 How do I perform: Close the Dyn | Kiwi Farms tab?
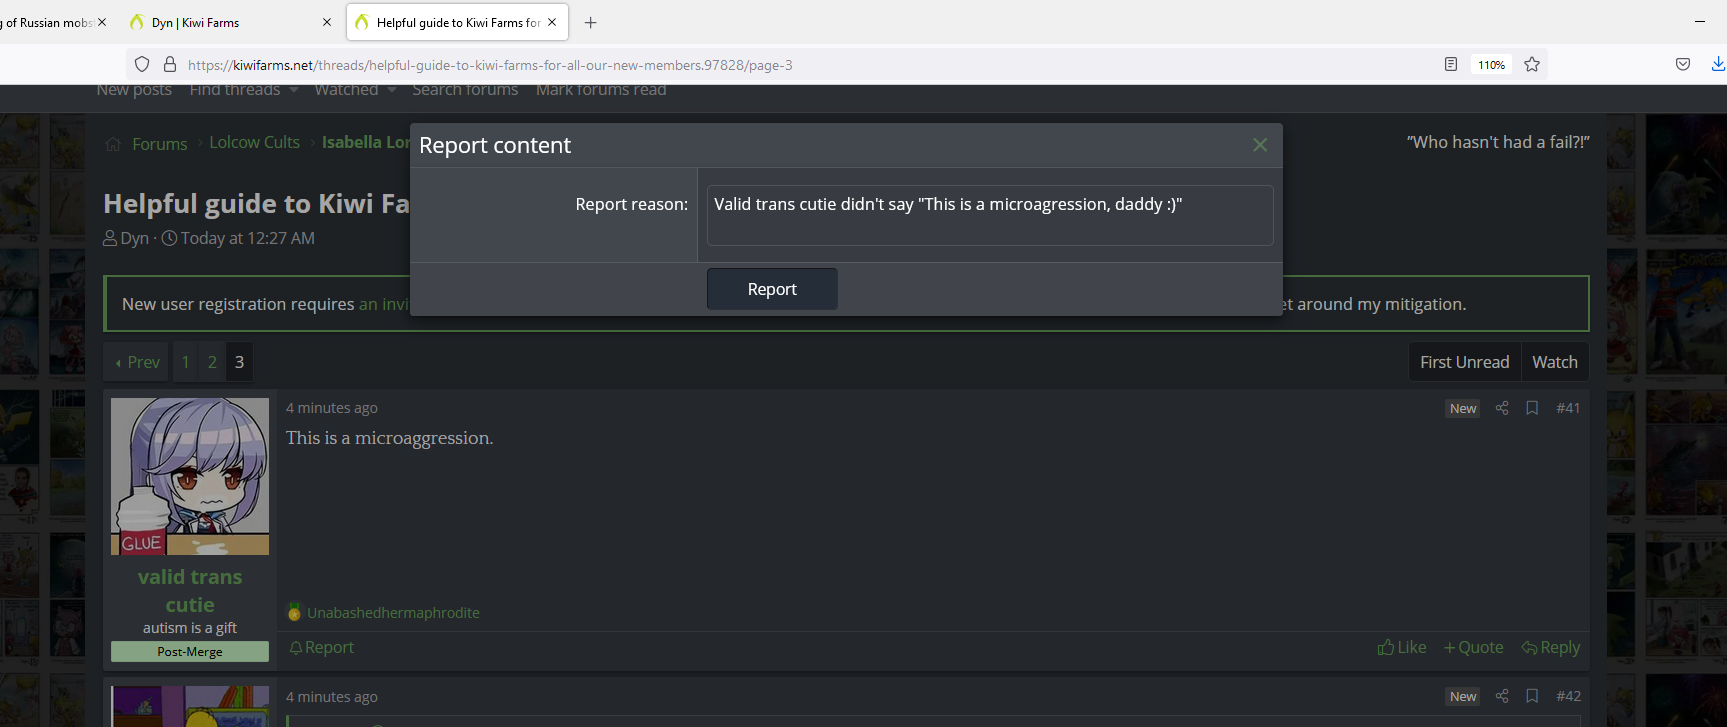pyautogui.click(x=327, y=22)
